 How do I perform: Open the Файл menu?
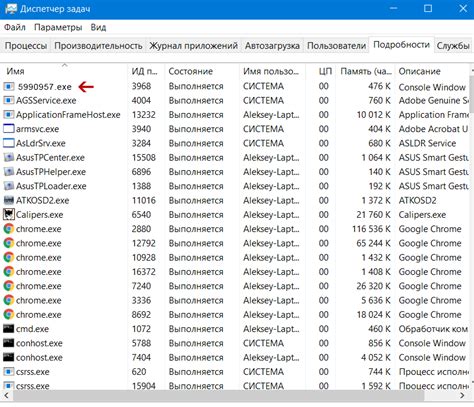(x=15, y=27)
